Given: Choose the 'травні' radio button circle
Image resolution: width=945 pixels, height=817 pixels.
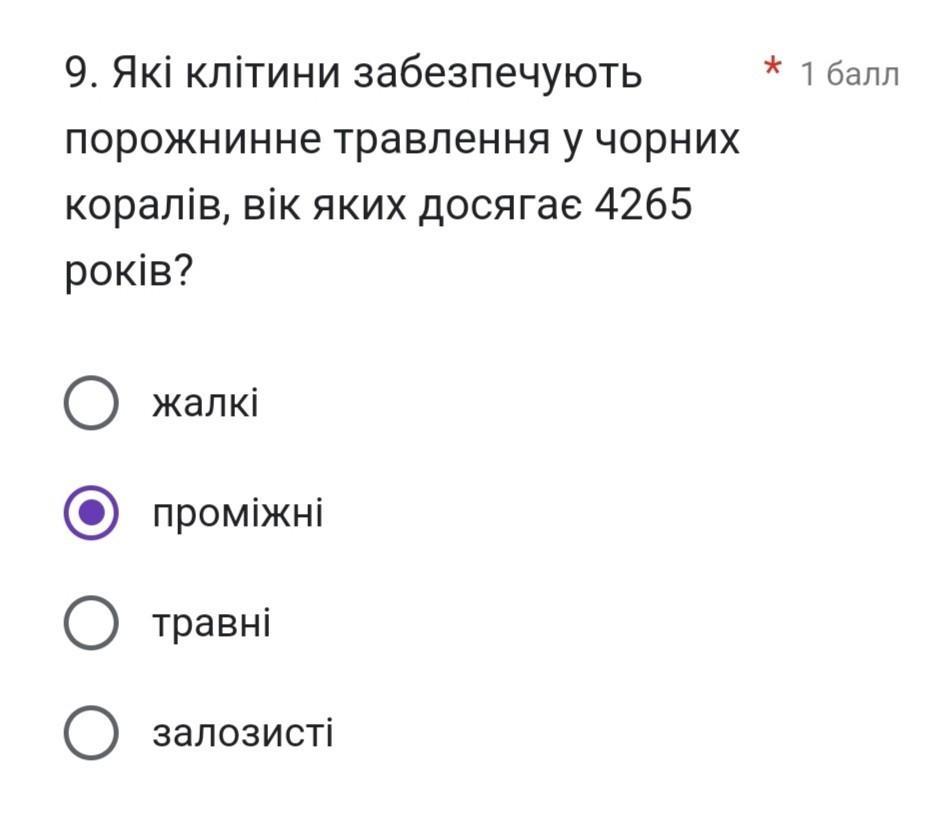Looking at the screenshot, I should [91, 622].
